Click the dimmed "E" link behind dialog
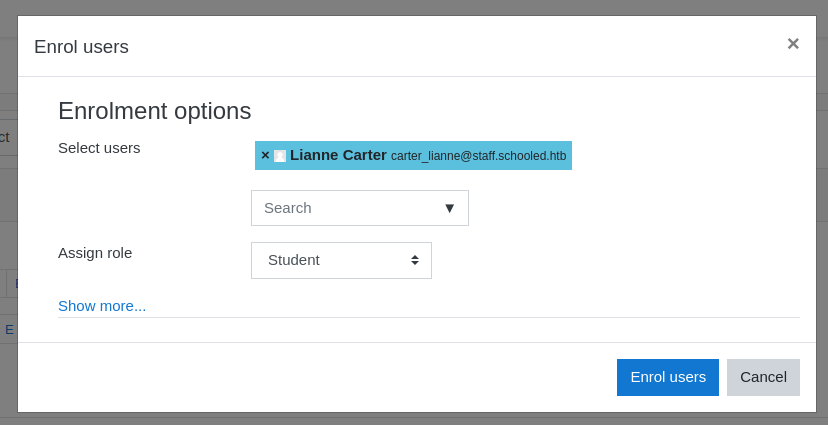This screenshot has height=425, width=828. 9,329
